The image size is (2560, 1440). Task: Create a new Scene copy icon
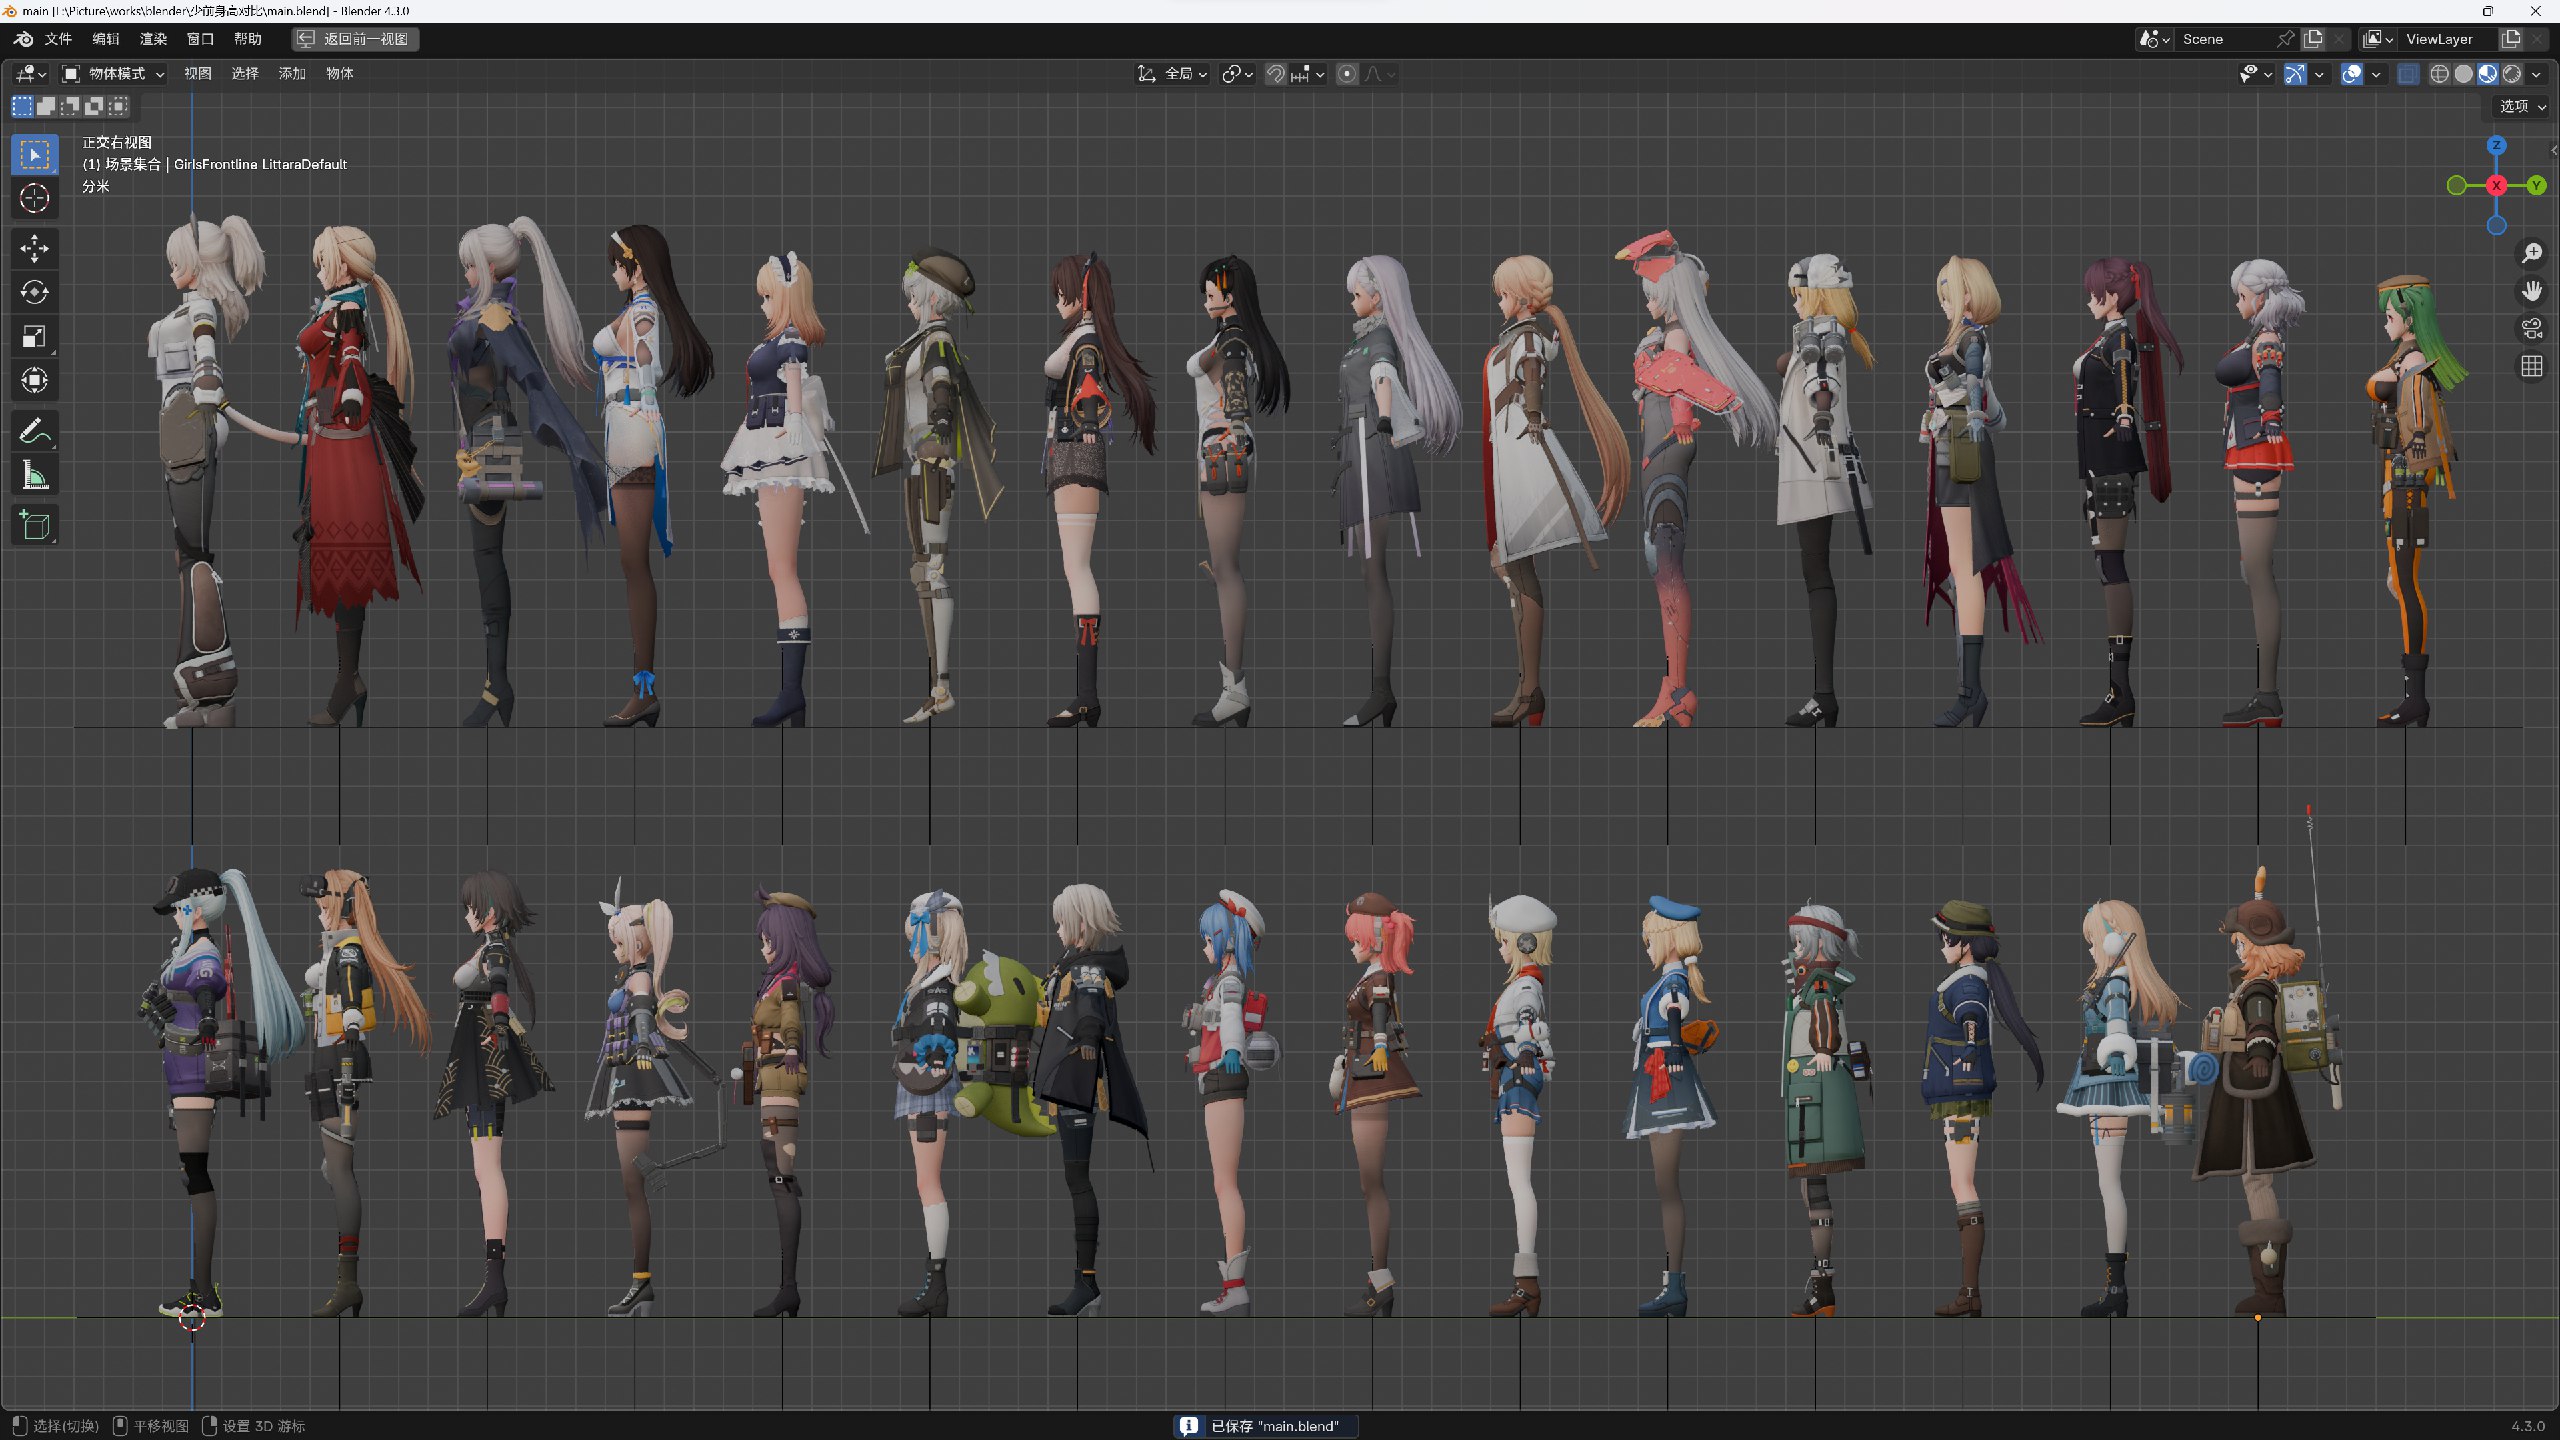coord(2313,39)
